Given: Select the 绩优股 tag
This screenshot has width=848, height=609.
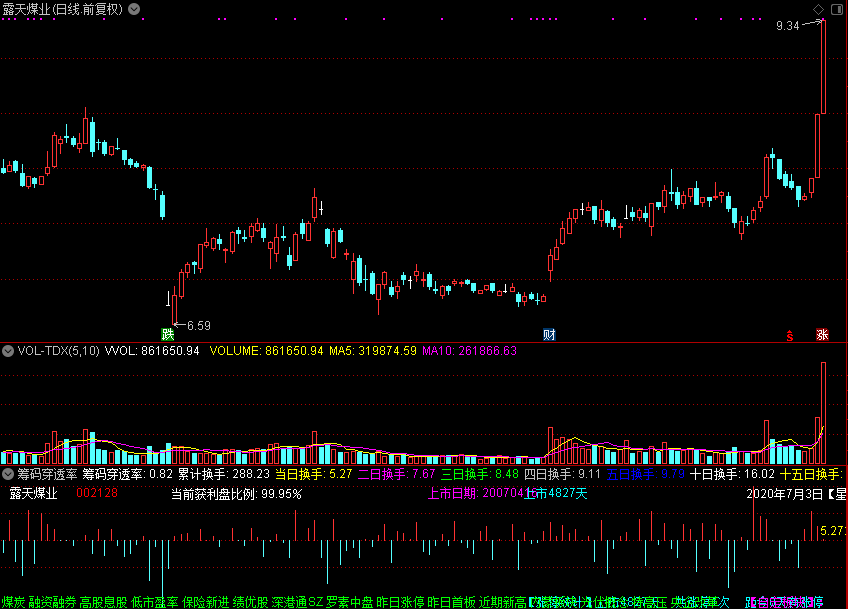Looking at the screenshot, I should point(250,602).
